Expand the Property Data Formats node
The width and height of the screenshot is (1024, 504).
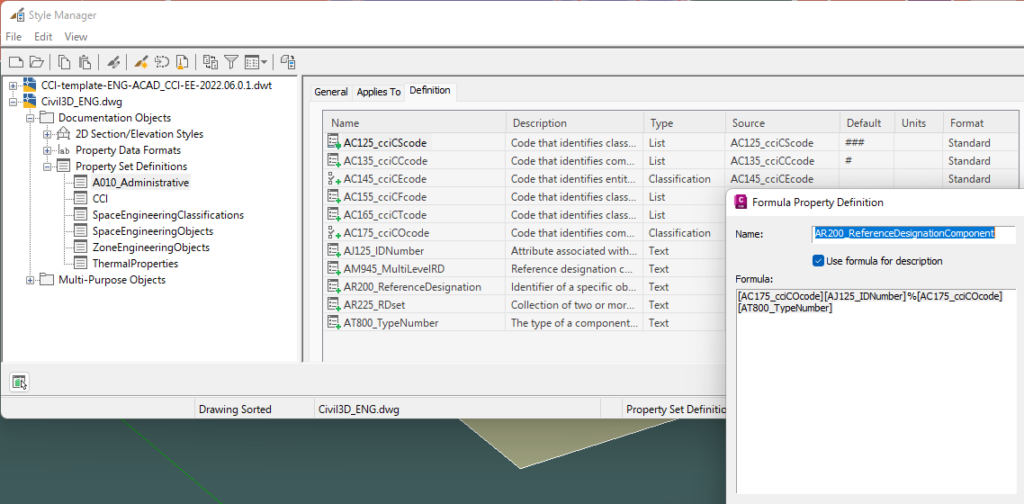point(46,151)
